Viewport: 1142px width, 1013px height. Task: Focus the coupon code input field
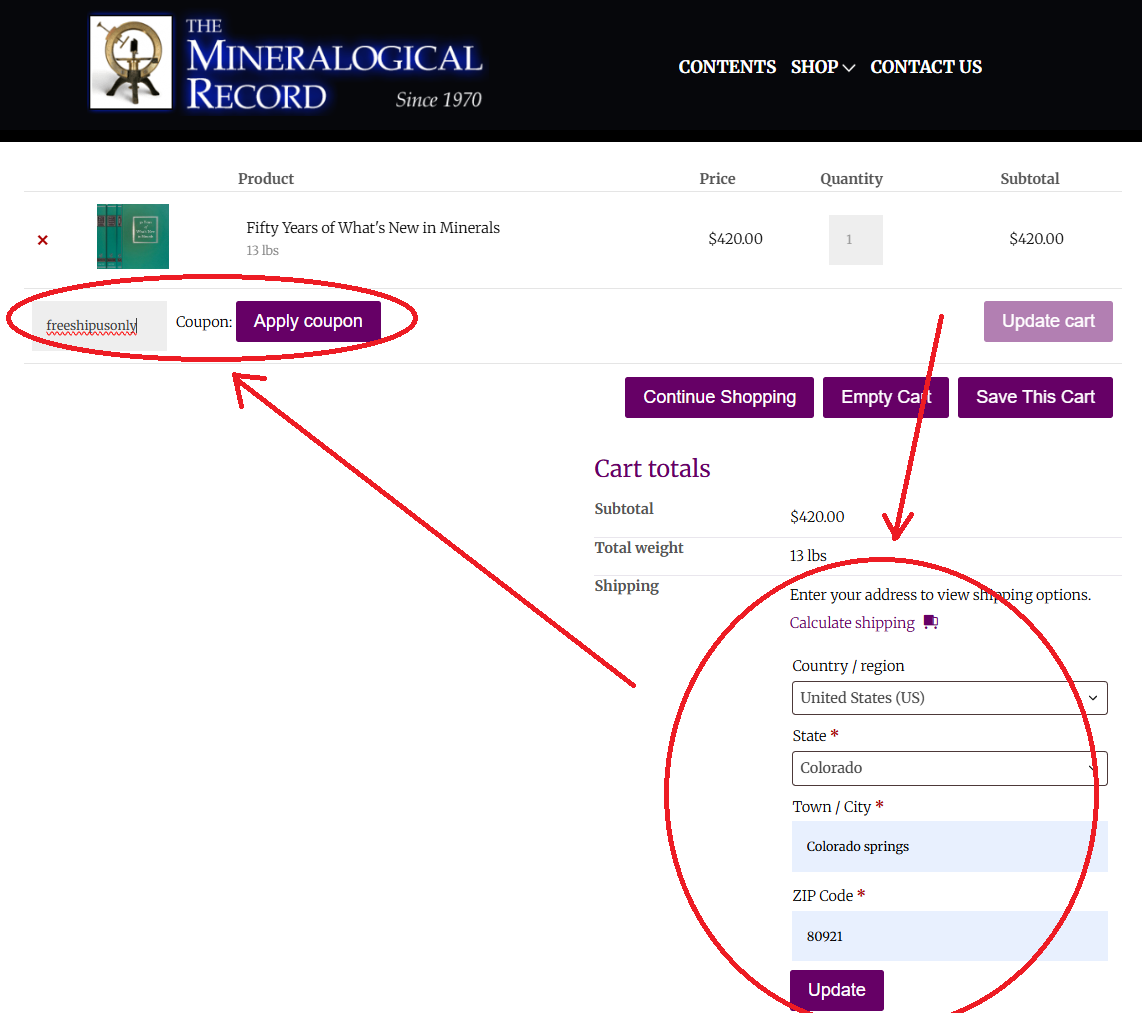tap(99, 325)
